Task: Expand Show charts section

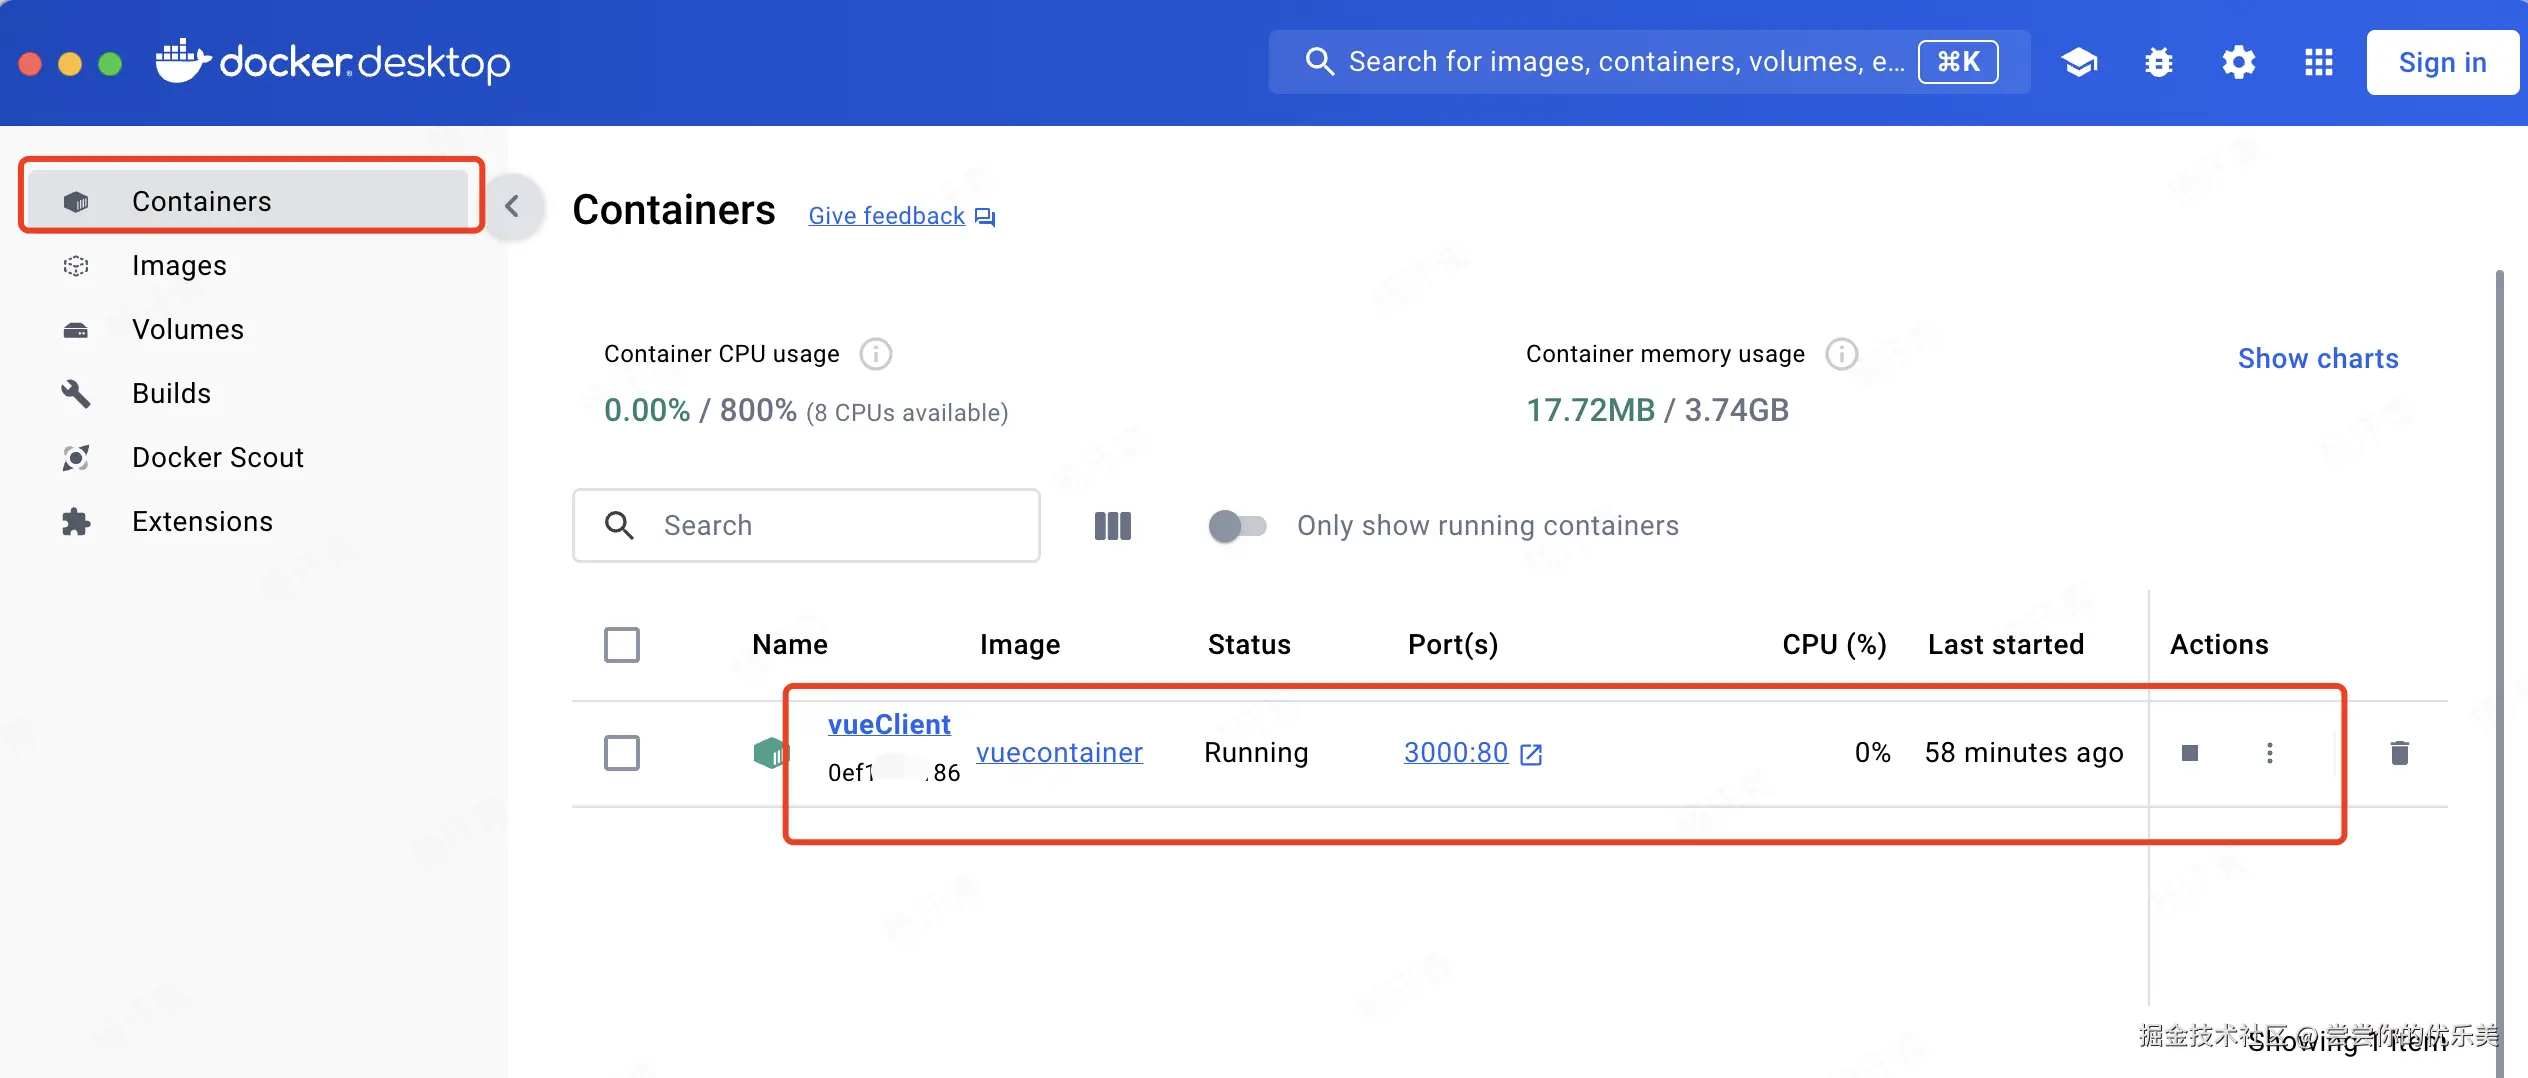Action: (x=2317, y=359)
